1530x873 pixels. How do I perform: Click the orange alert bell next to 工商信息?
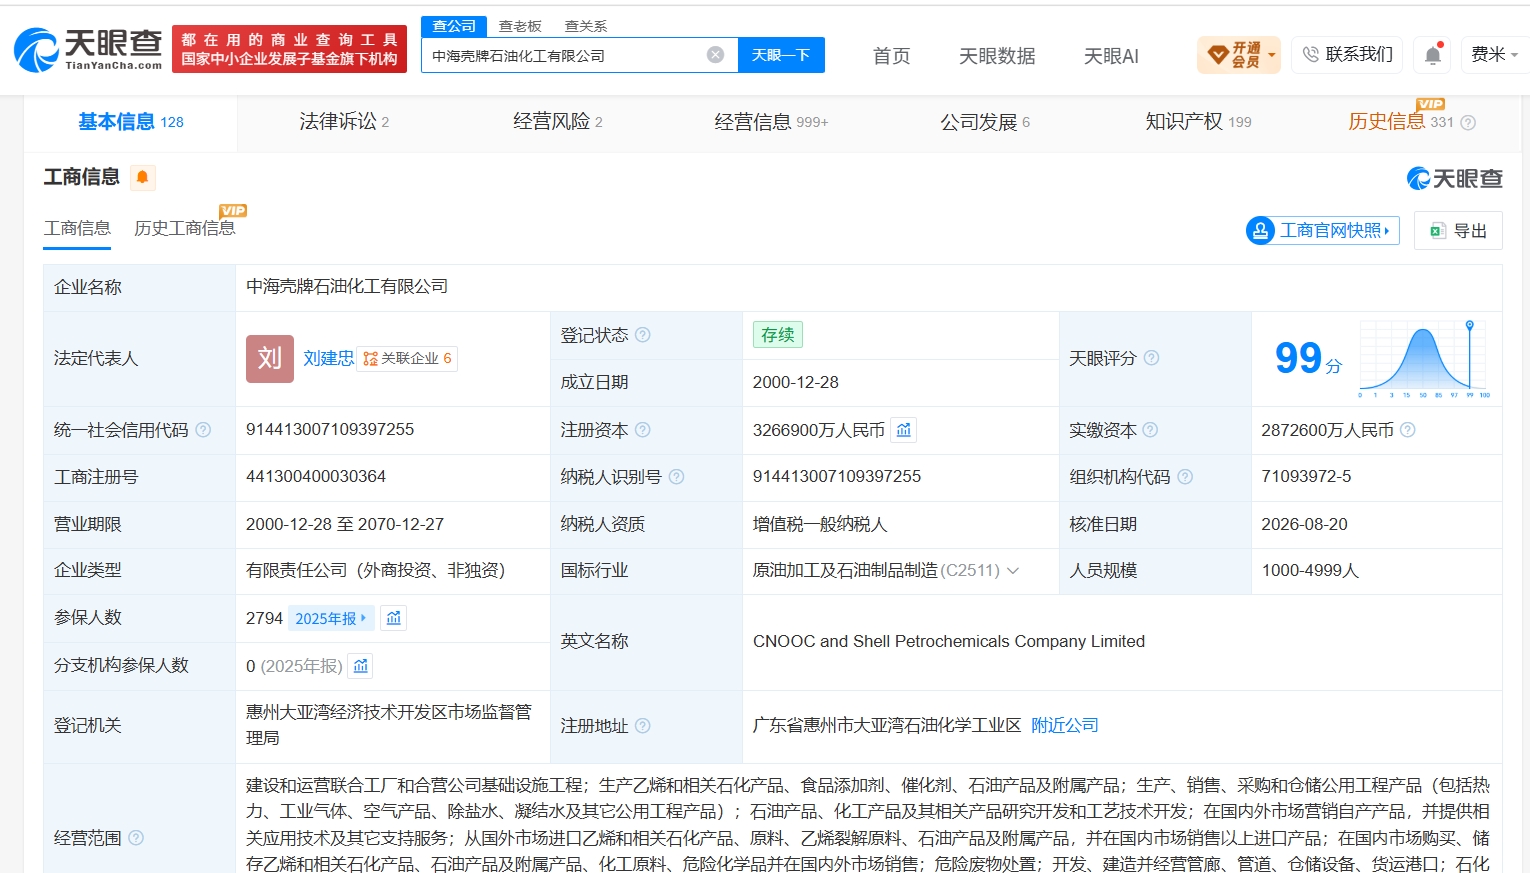pyautogui.click(x=143, y=178)
